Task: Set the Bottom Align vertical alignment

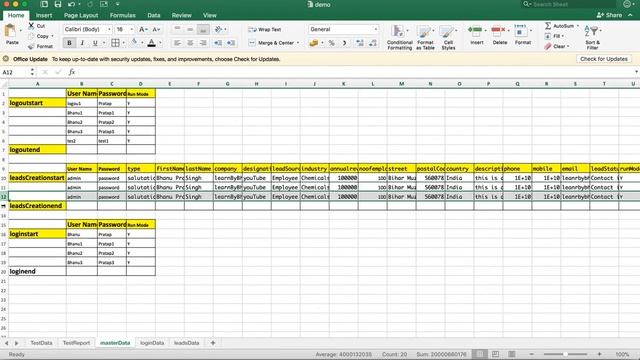Action: tap(203, 29)
